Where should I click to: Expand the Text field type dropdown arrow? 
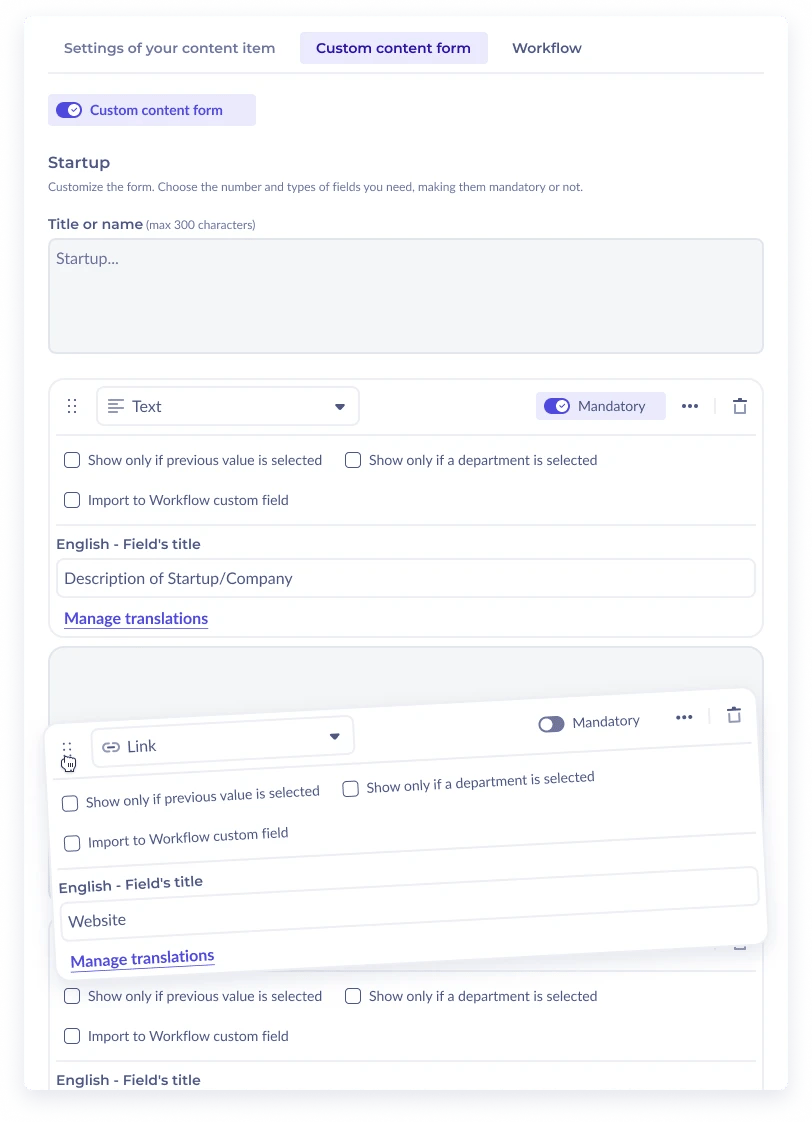tap(340, 407)
